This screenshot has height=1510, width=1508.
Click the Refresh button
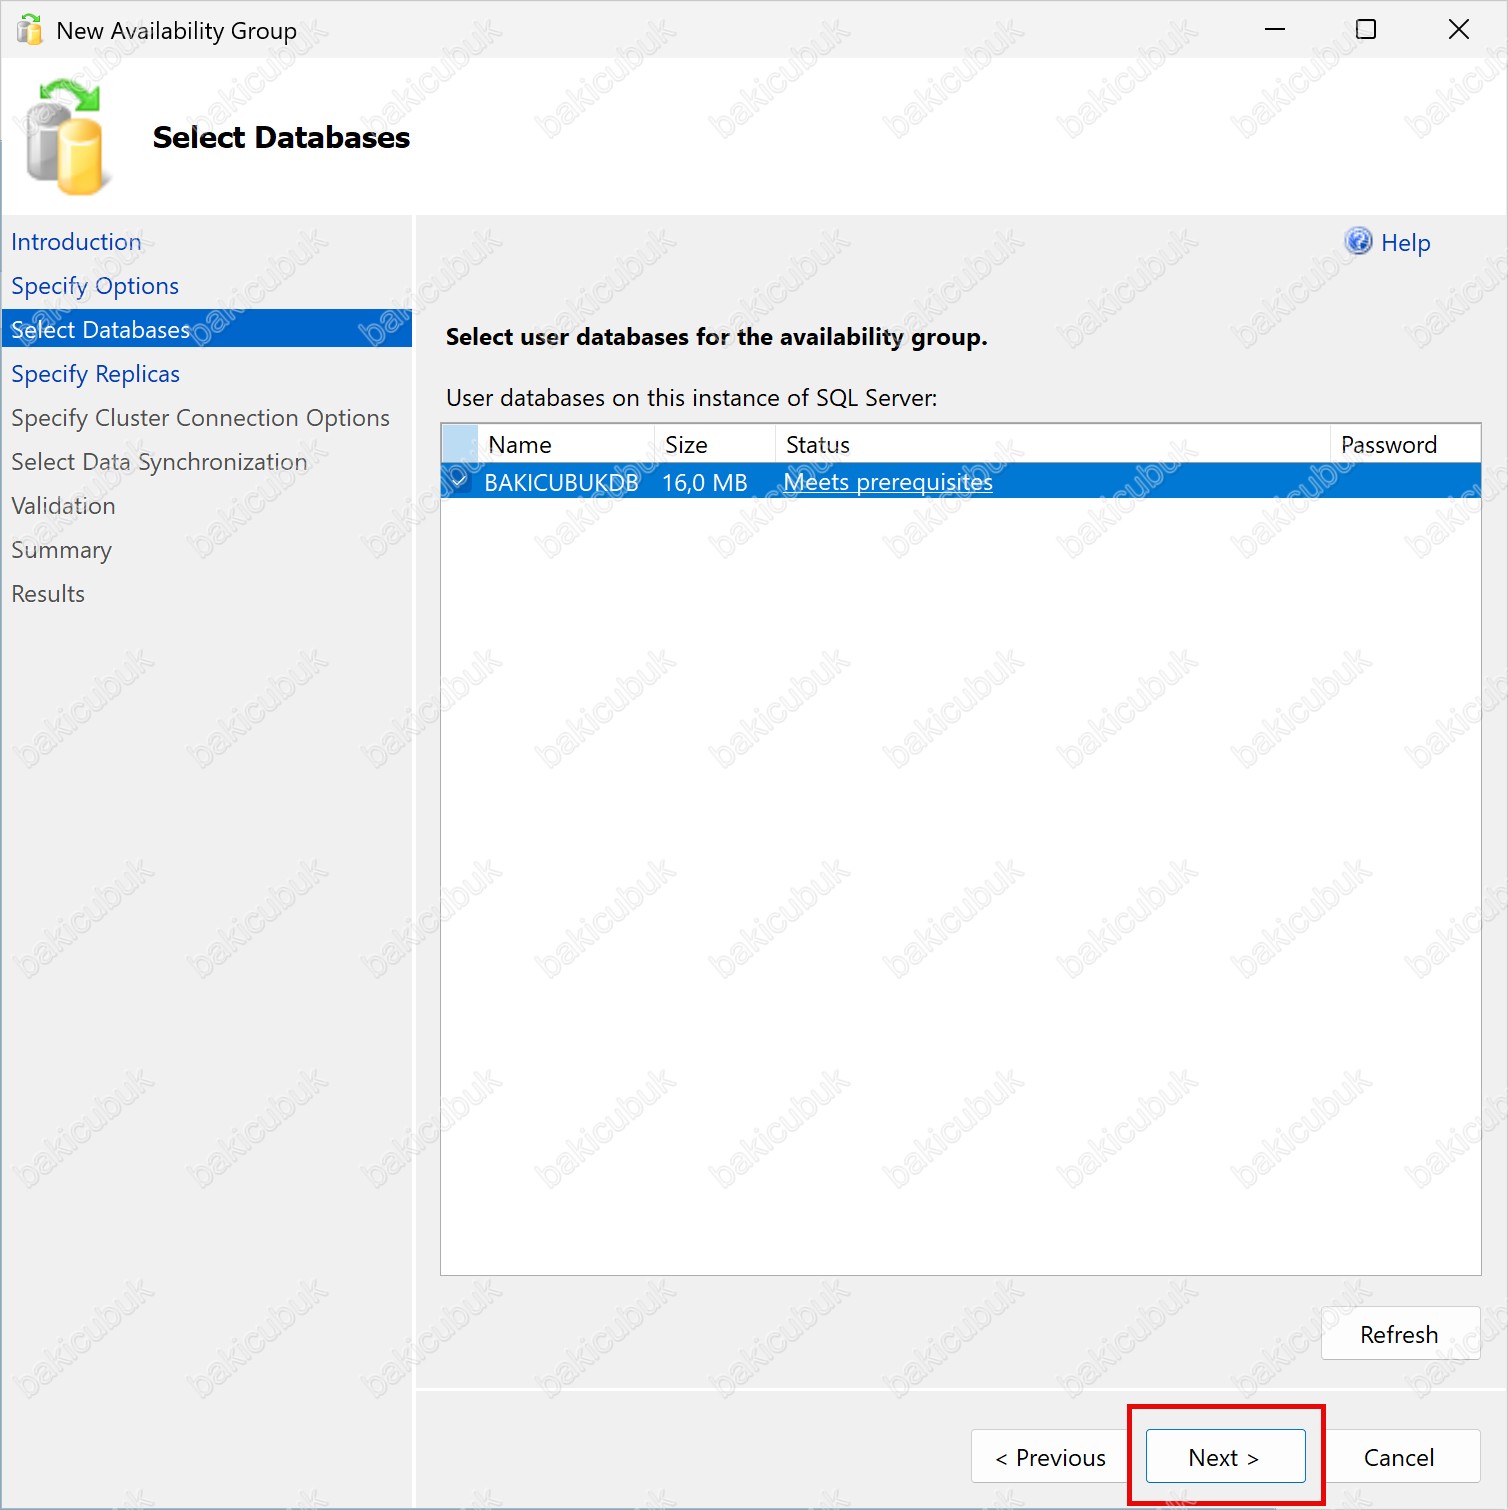click(1400, 1334)
